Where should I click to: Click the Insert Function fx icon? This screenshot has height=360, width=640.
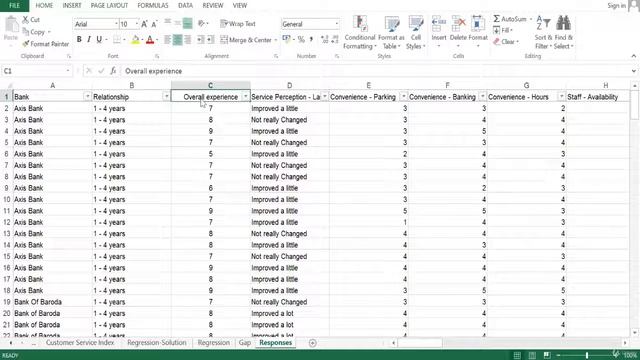click(x=113, y=71)
